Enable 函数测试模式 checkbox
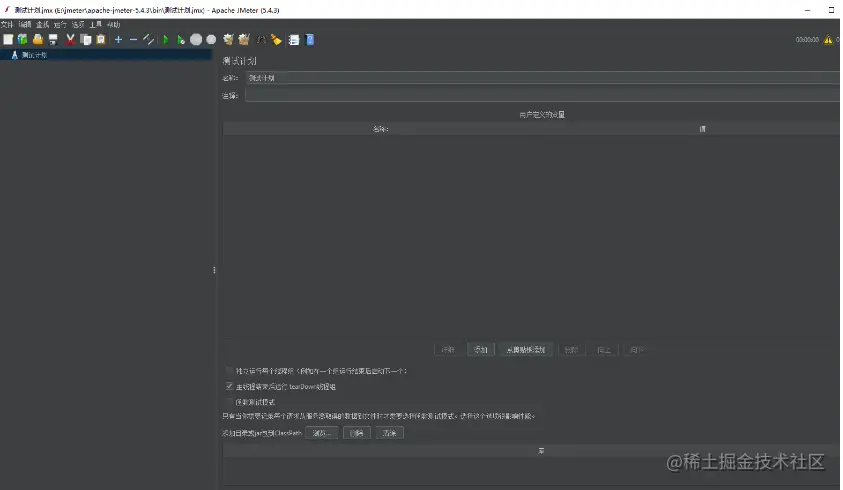Image resolution: width=843 pixels, height=490 pixels. 230,402
